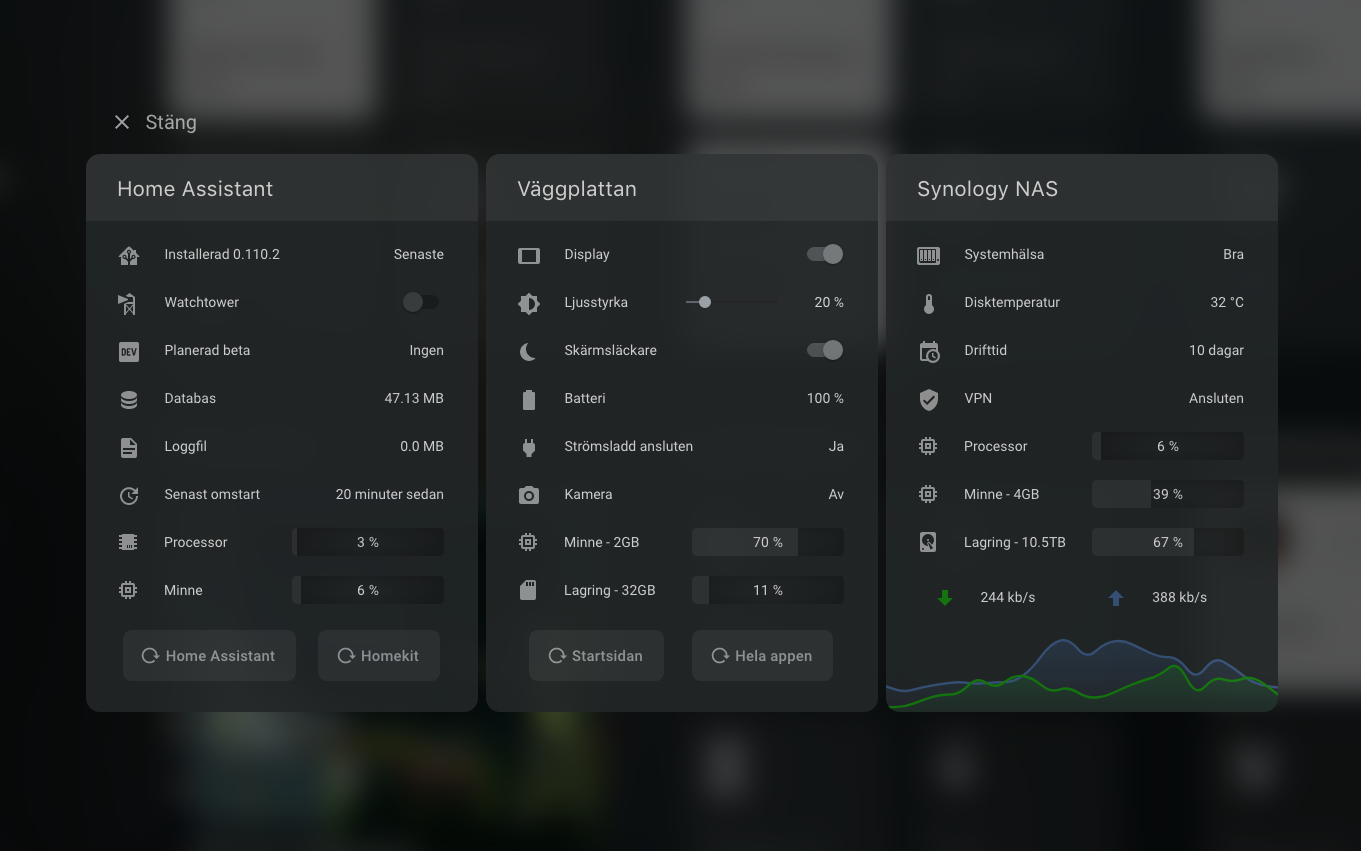Click the Home Assistant Processor 3 % bar

point(368,542)
